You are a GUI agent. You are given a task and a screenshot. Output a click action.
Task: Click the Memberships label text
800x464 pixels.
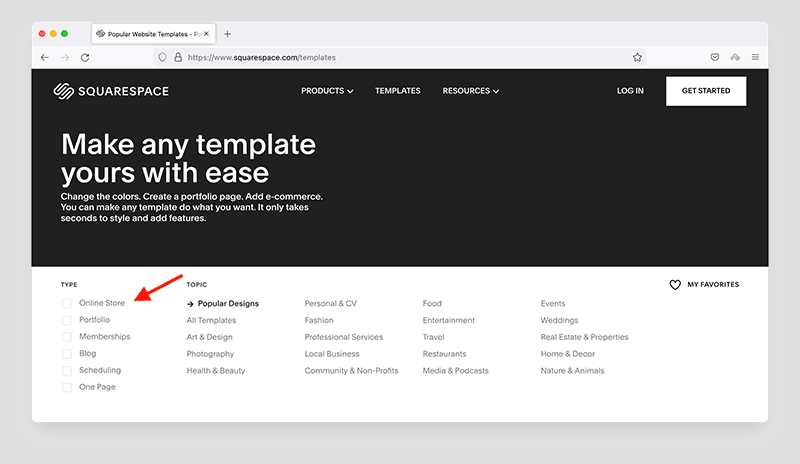pos(105,337)
